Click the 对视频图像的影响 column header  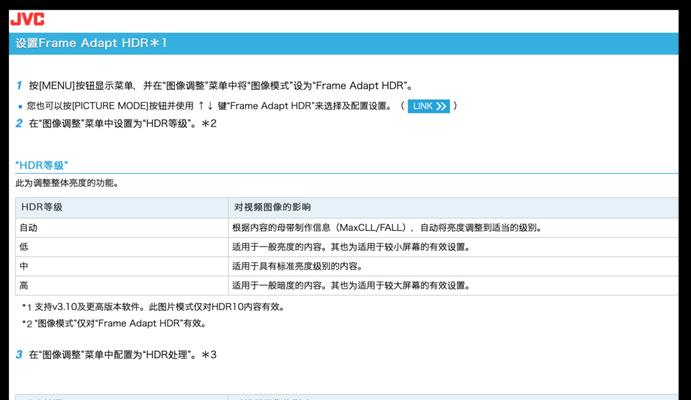coord(453,207)
